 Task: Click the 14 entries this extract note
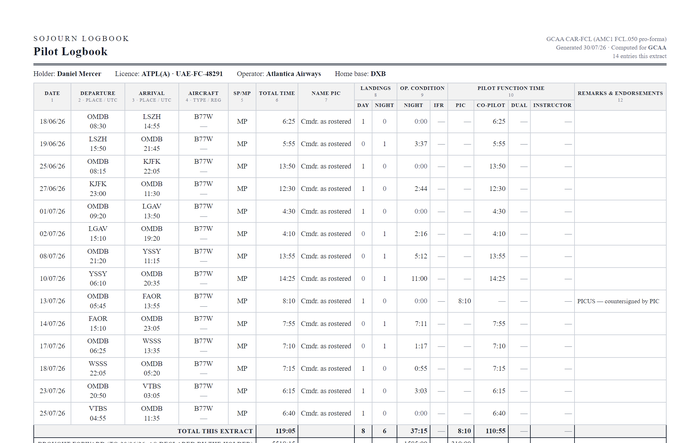click(639, 56)
